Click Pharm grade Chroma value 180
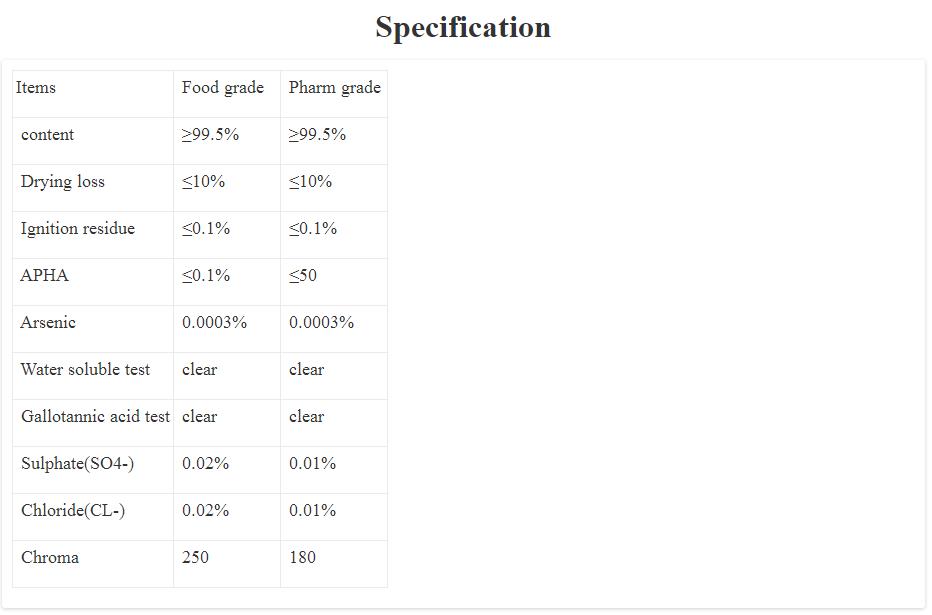 coord(303,557)
